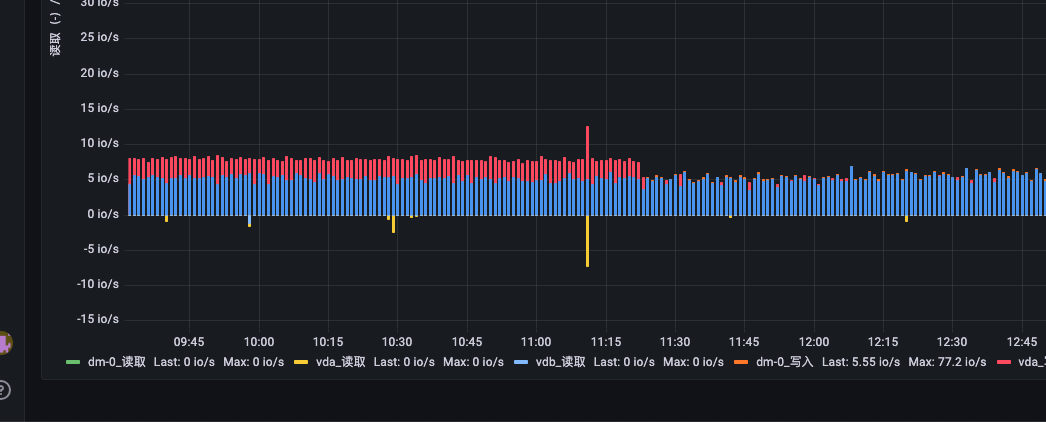Viewport: 1046px width, 422px height.
Task: Click the long yellow negative bar near 11:10
Action: coord(588,241)
